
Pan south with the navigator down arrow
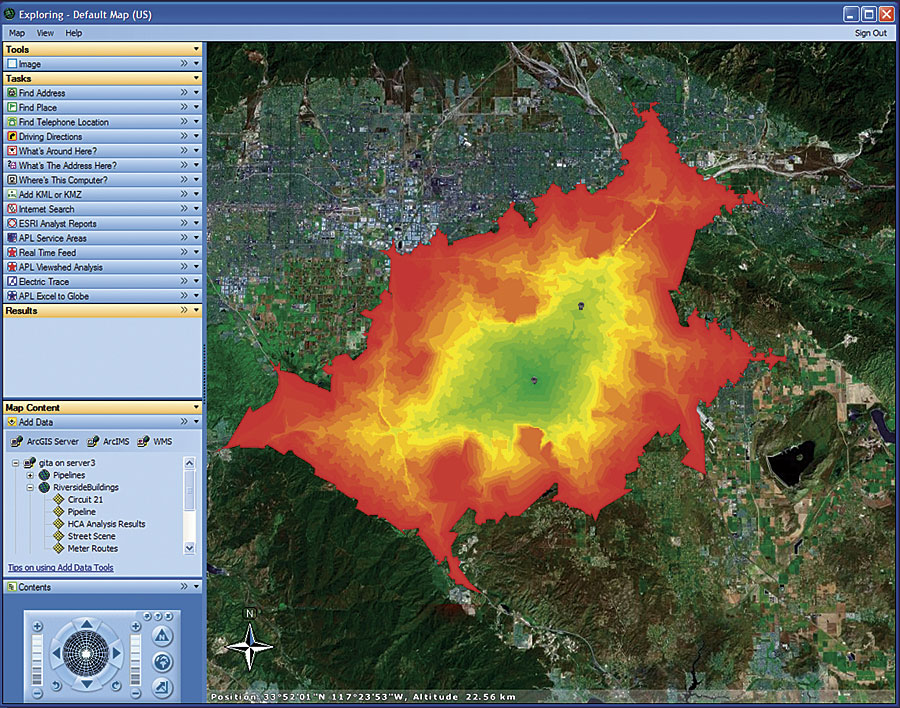click(x=86, y=683)
